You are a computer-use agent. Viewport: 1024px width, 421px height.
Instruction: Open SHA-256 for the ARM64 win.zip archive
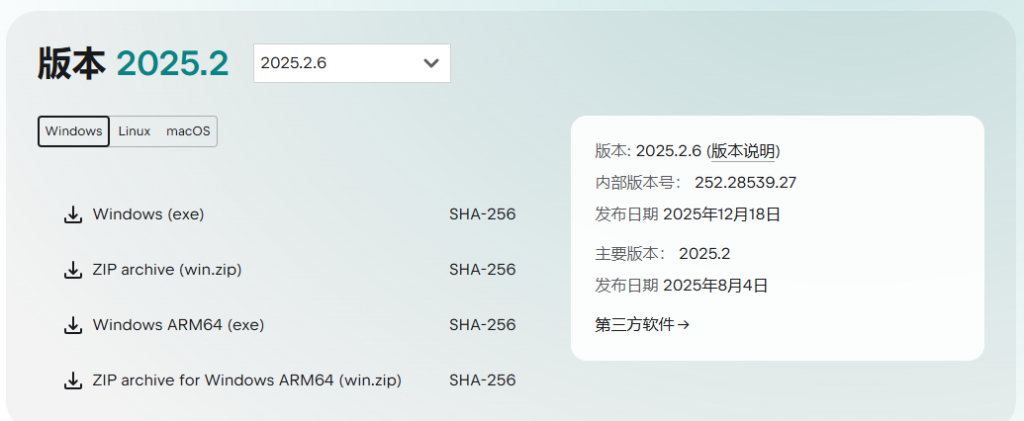coord(482,380)
